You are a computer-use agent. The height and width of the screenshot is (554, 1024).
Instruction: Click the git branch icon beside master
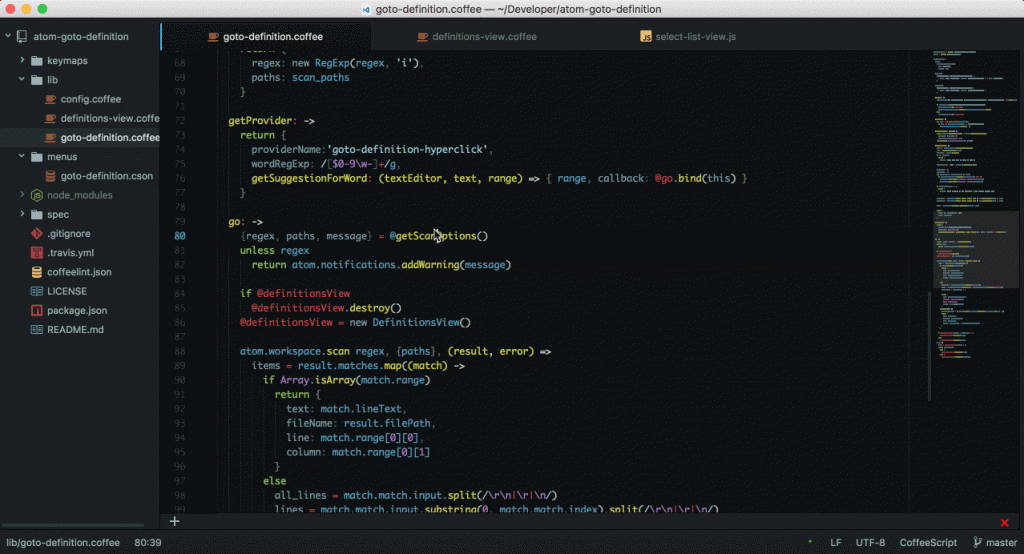[977, 542]
